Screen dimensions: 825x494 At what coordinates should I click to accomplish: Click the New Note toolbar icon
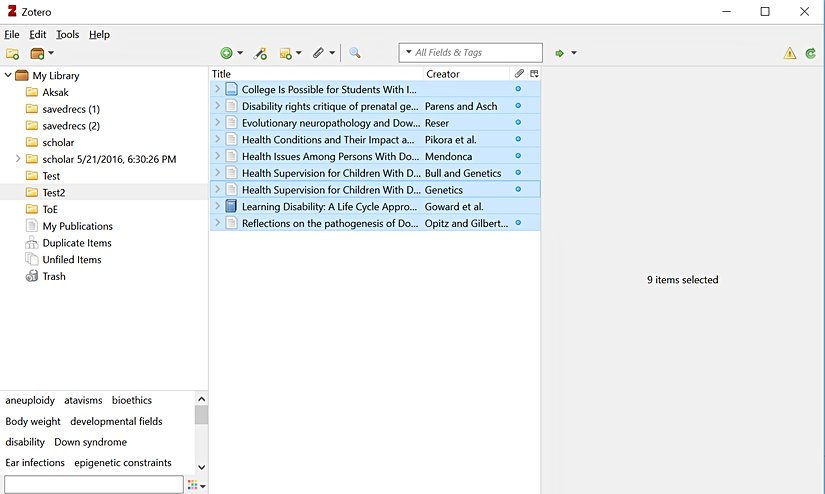point(286,53)
